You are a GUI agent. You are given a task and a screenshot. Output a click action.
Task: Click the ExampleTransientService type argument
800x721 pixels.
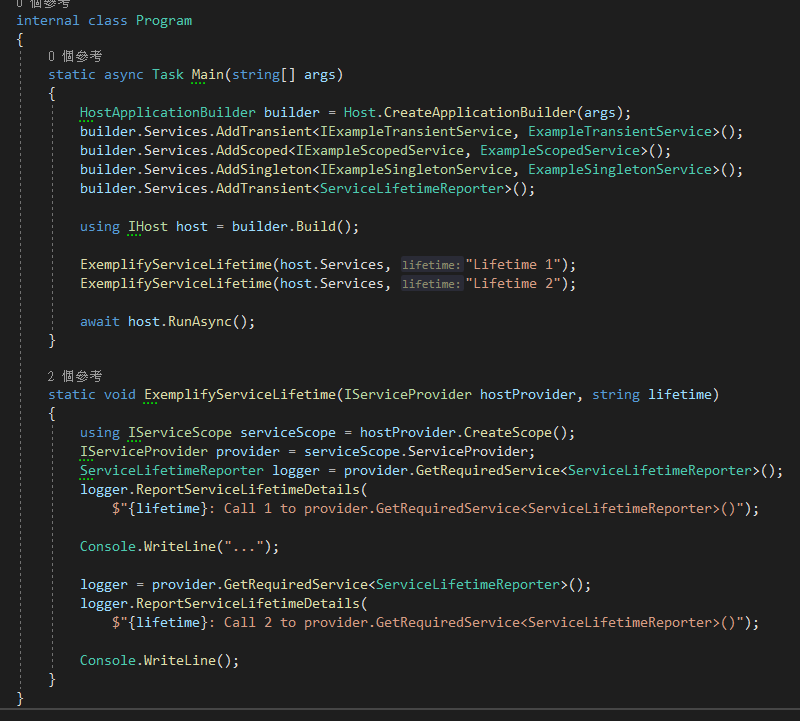[x=620, y=132]
